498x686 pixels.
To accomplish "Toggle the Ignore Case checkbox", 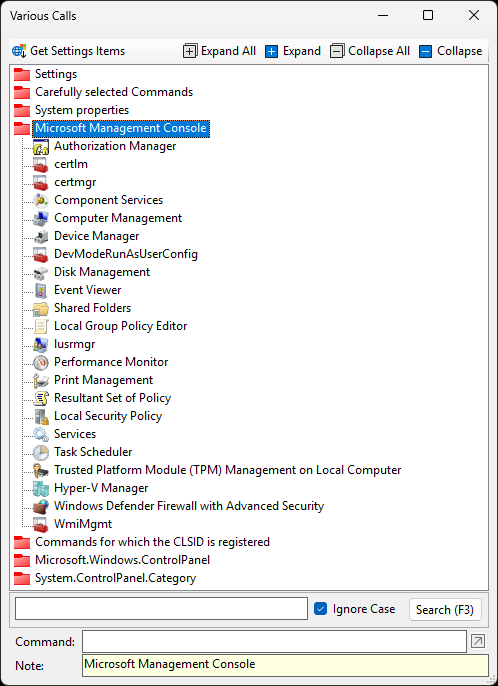I will (x=320, y=609).
